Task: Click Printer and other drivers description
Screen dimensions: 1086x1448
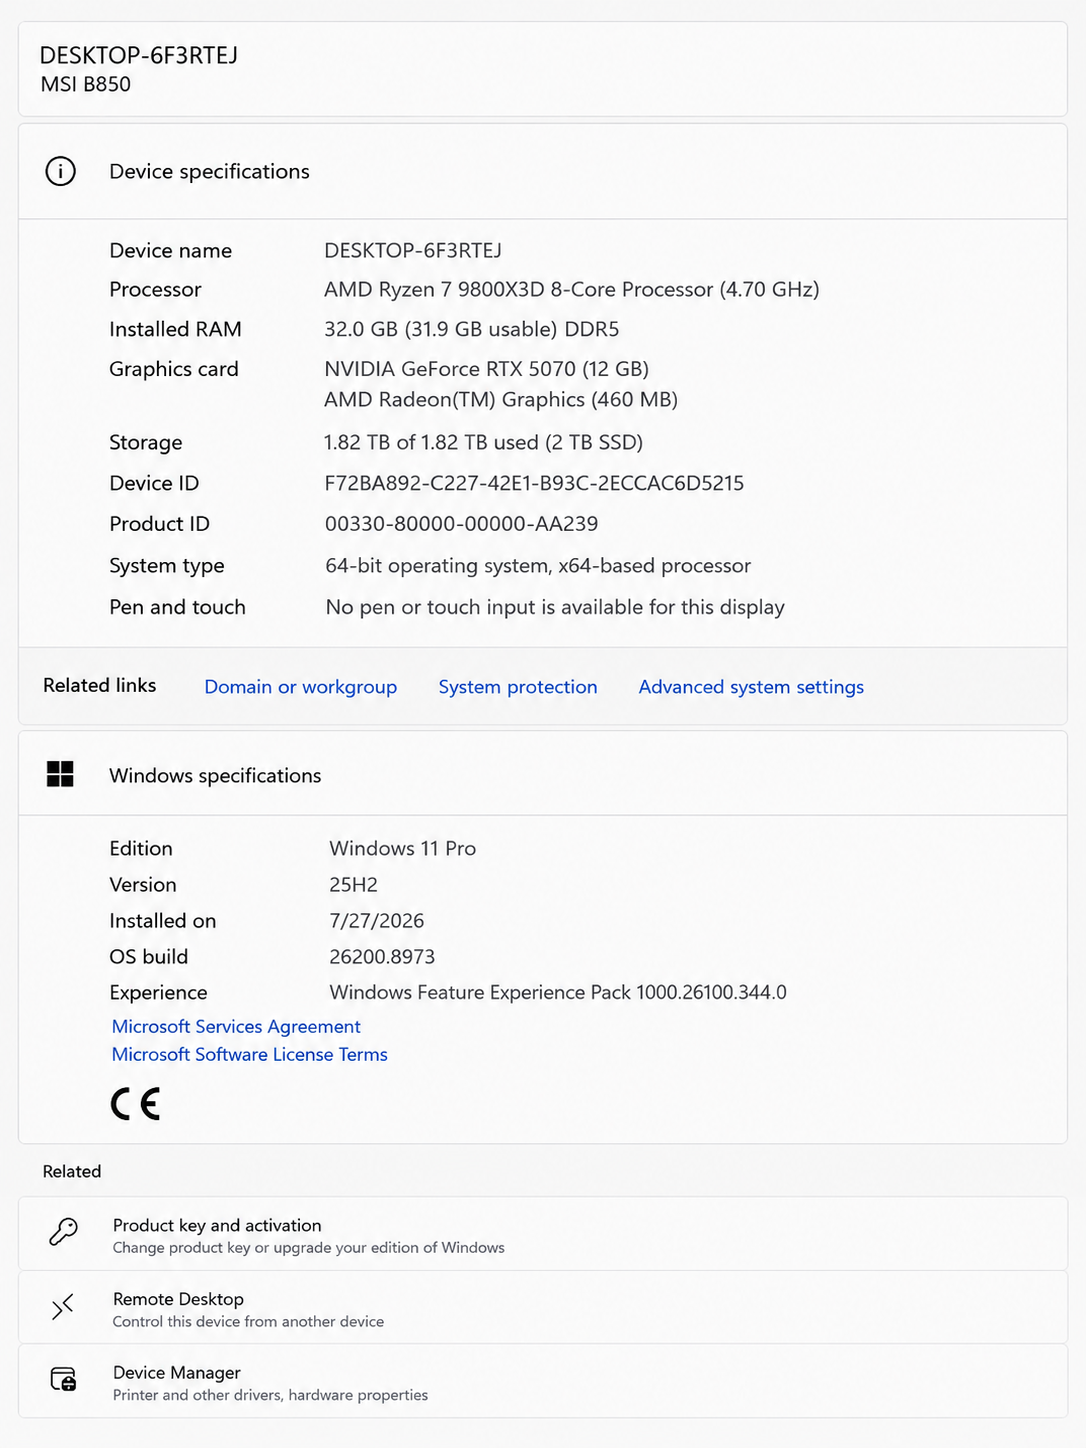Action: (x=270, y=1396)
